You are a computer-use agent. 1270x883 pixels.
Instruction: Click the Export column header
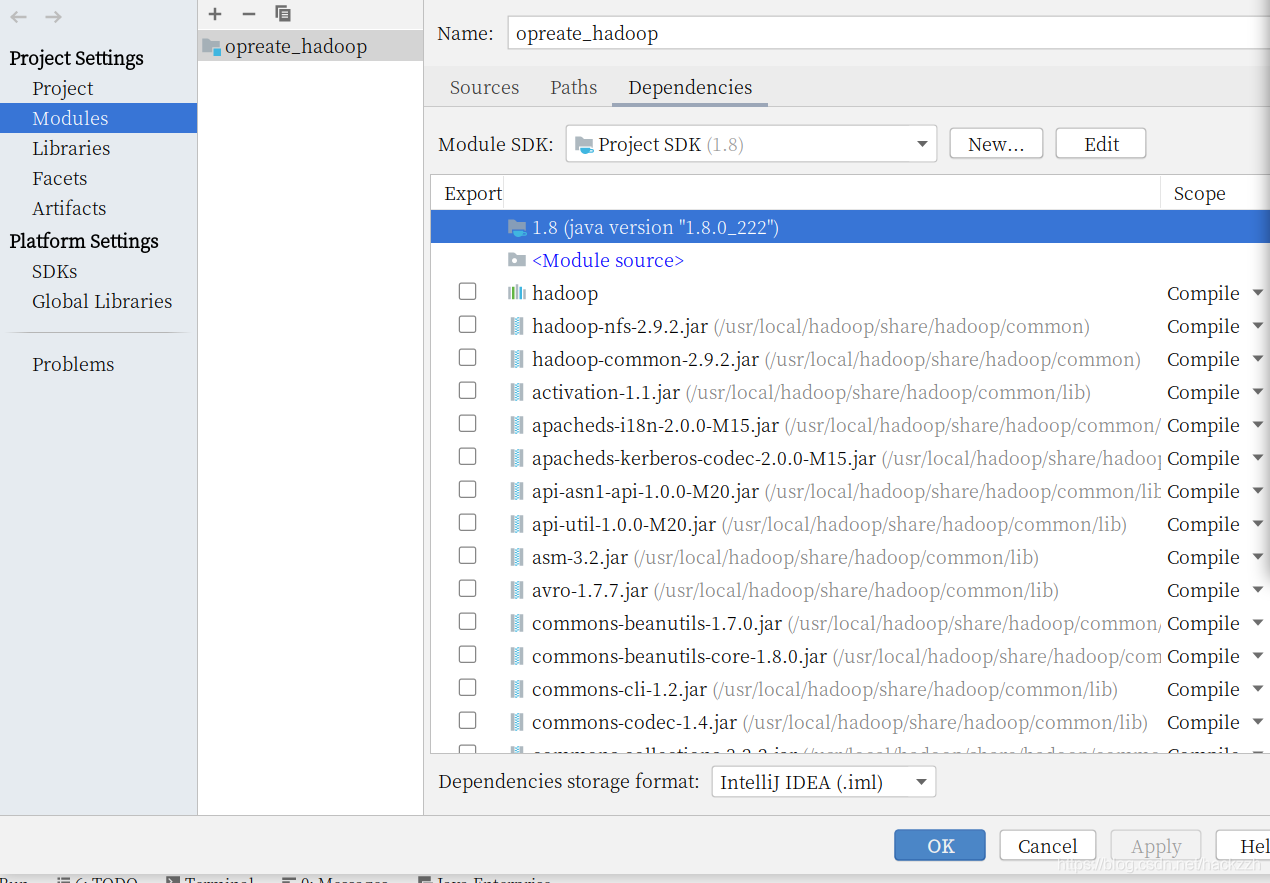pyautogui.click(x=473, y=194)
